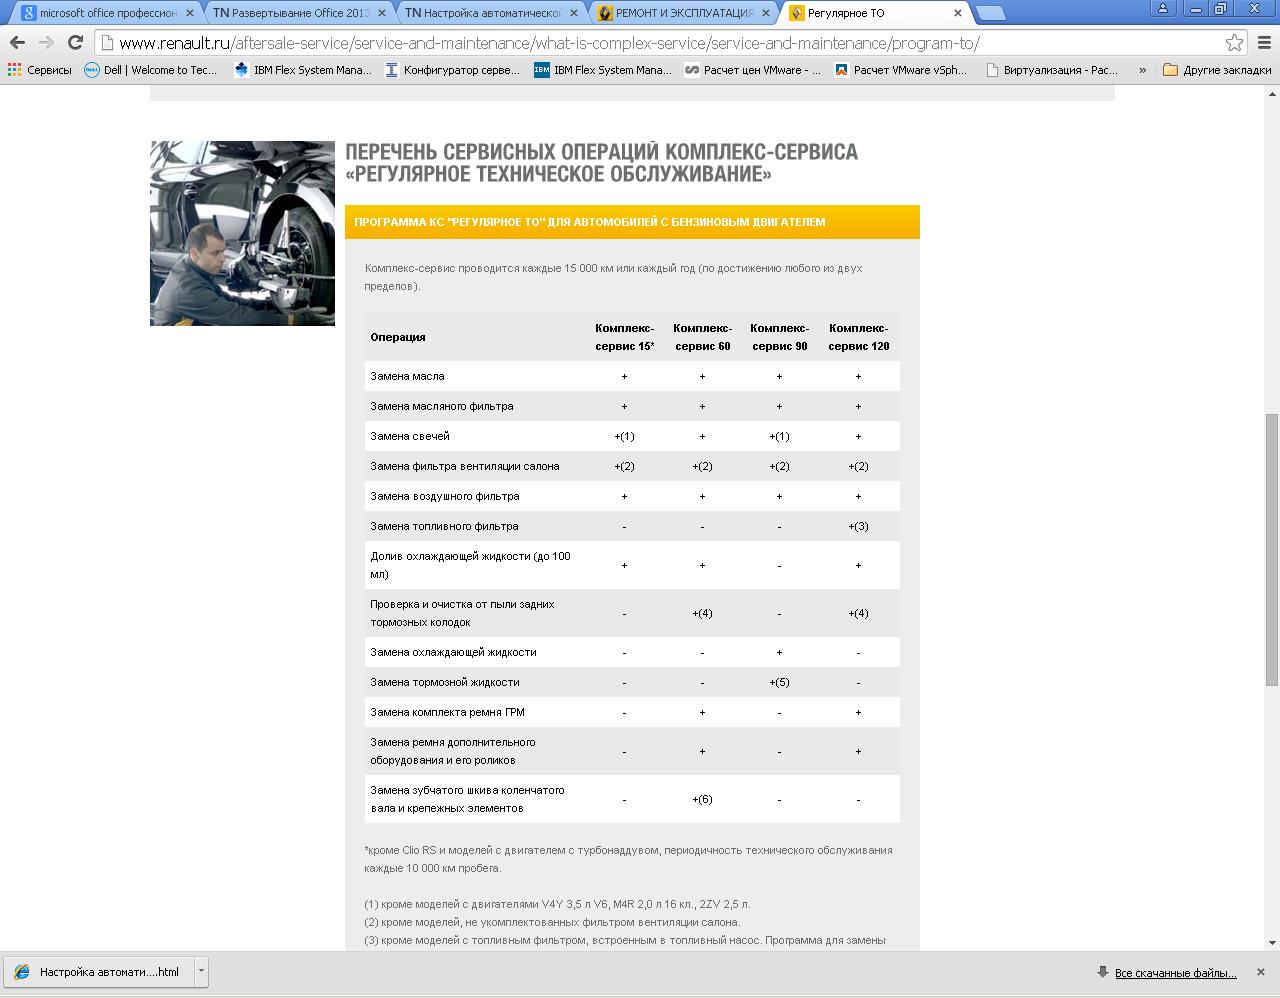The height and width of the screenshot is (998, 1280).
Task: Click the 'Комплекс-сервис 15*' column header
Action: point(624,337)
